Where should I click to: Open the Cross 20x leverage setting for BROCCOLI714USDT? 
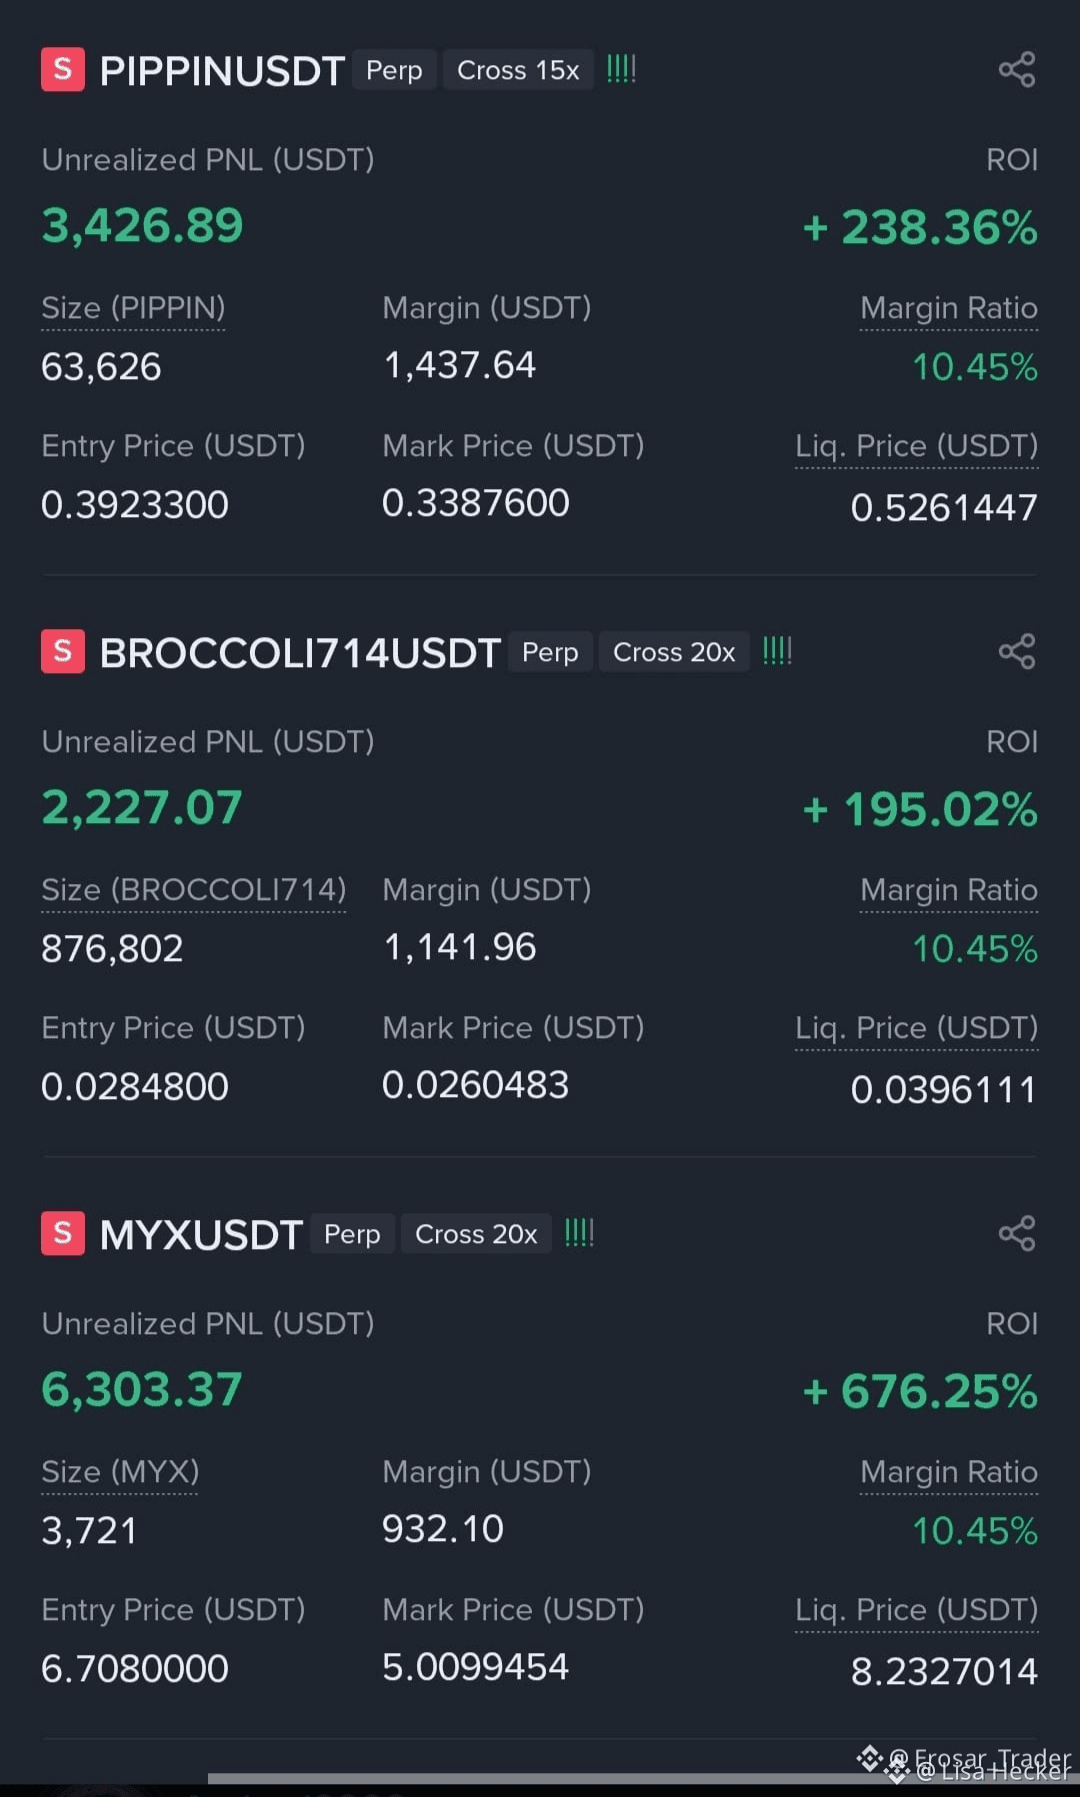(674, 652)
